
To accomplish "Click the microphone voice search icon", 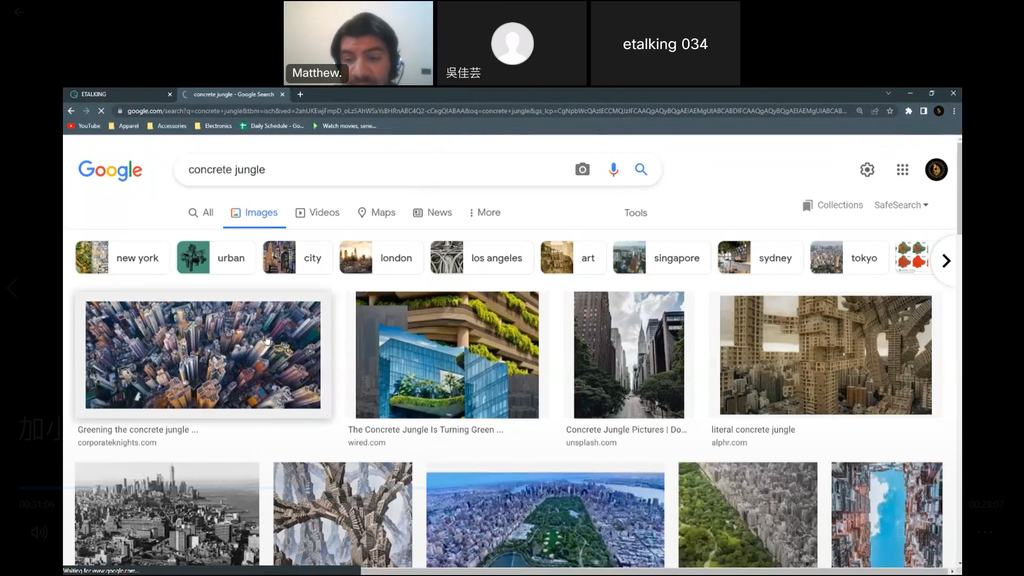I will click(613, 170).
